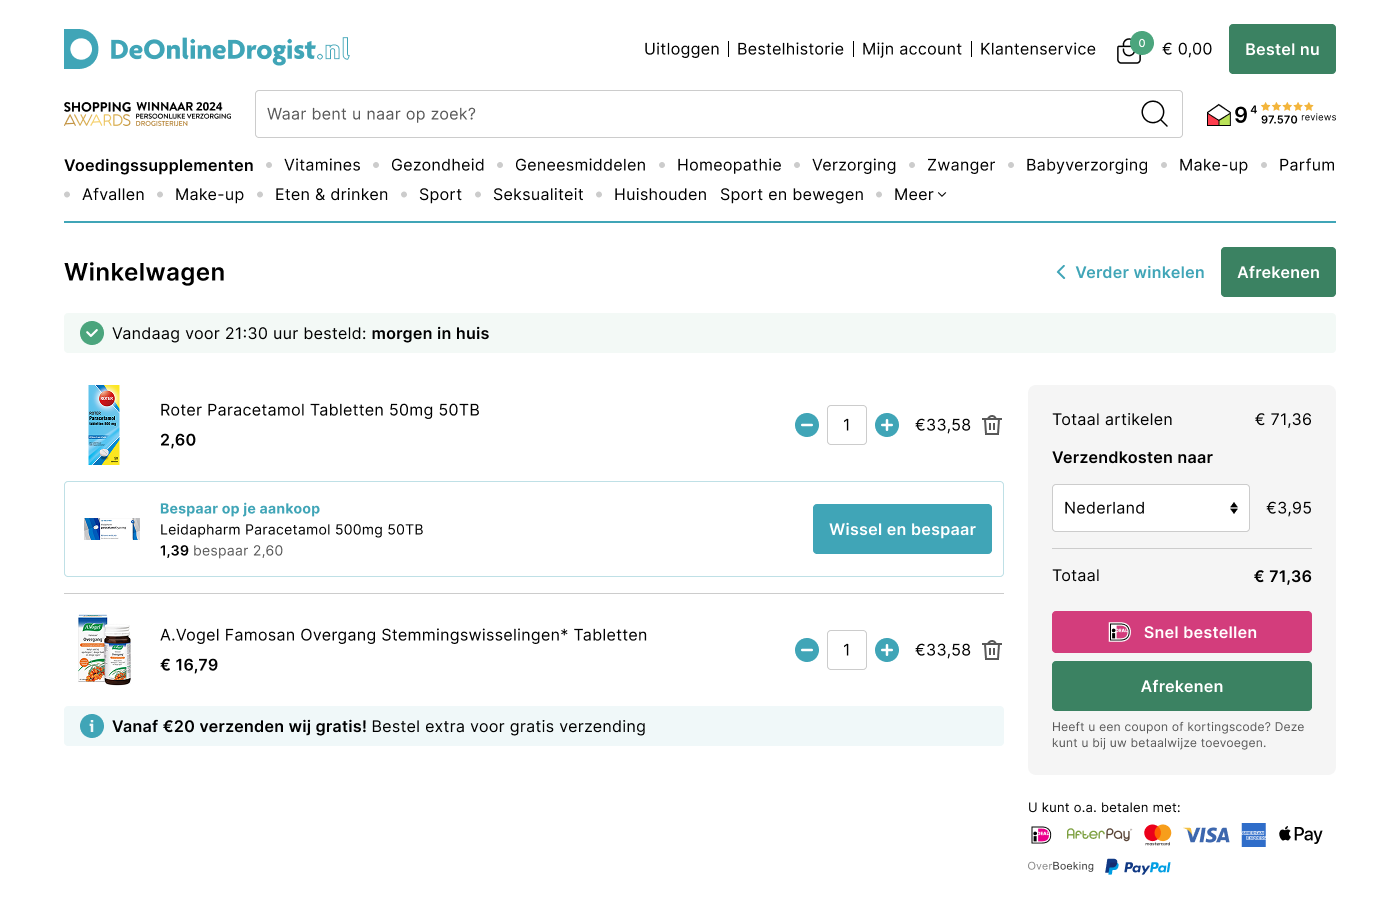Click Afrekenen button beside Verder winkelen

tap(1278, 272)
